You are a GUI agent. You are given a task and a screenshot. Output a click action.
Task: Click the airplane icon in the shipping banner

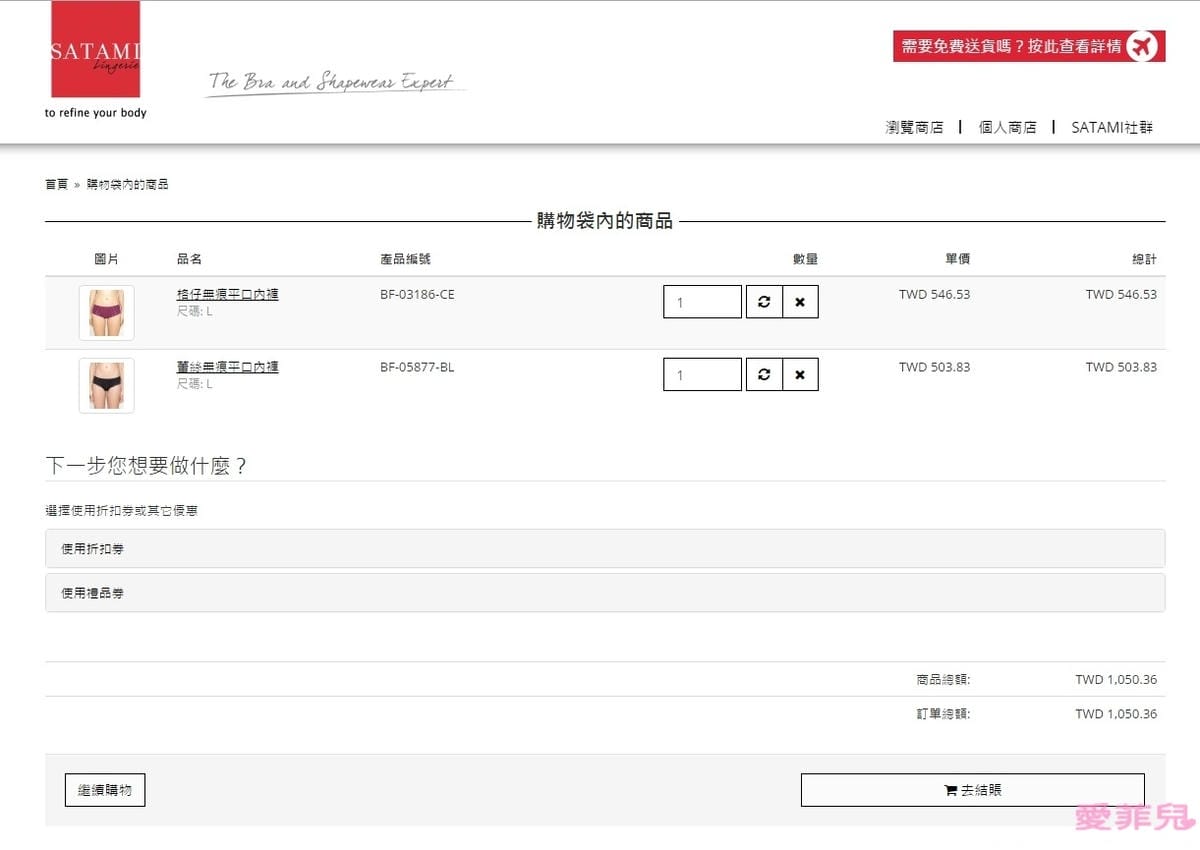click(x=1142, y=46)
